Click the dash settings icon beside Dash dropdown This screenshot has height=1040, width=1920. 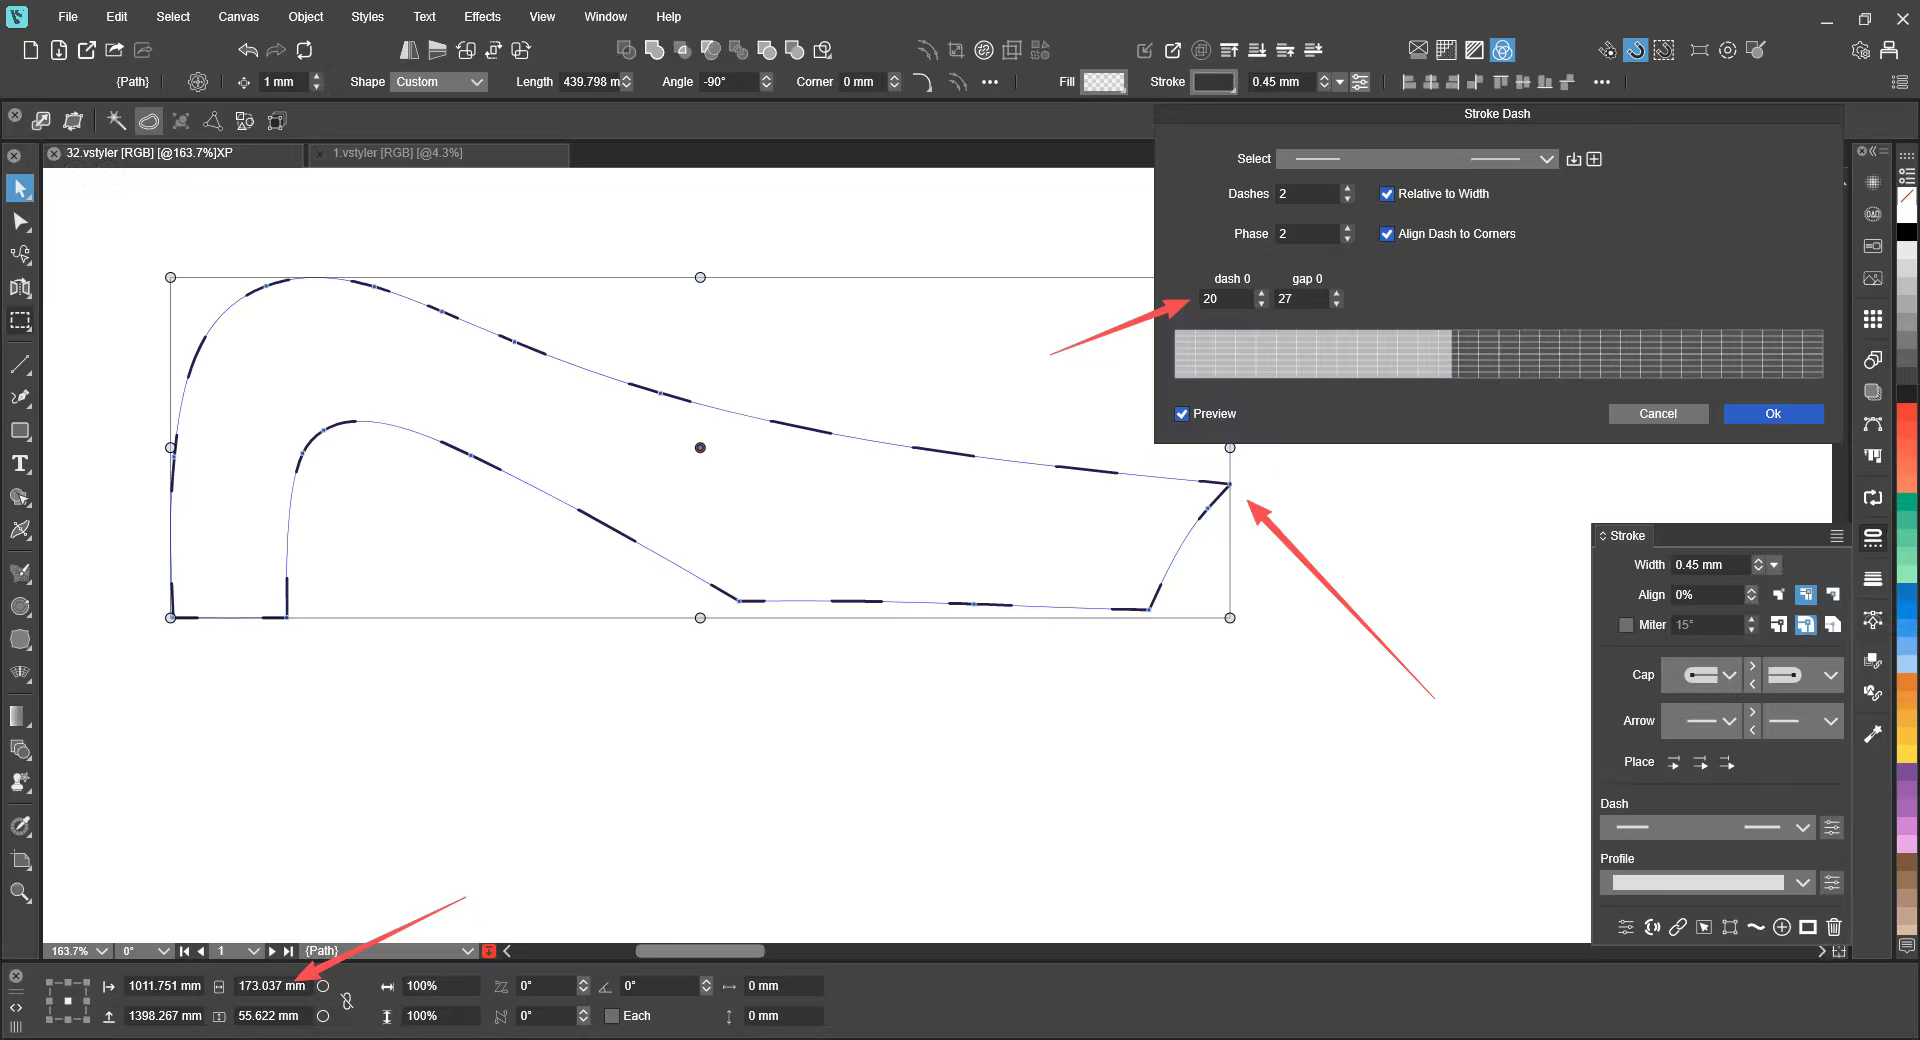1832,828
